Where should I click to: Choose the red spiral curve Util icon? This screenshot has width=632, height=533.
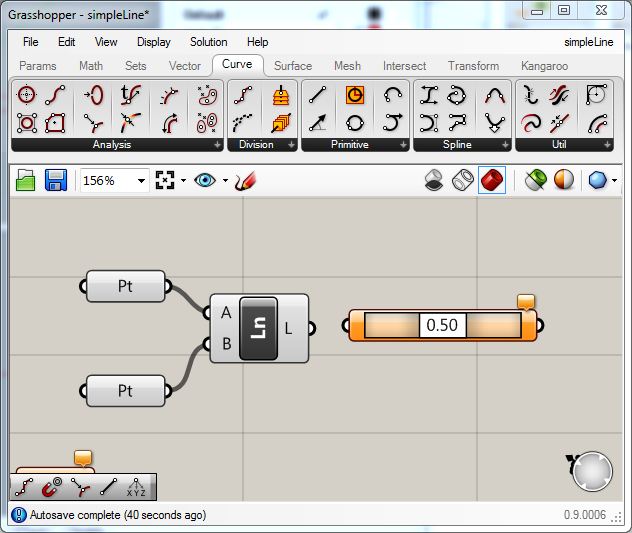tap(530, 123)
